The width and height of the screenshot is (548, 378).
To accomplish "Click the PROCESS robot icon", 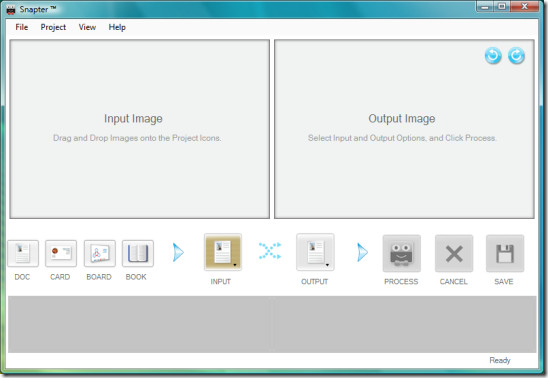I will tap(402, 254).
